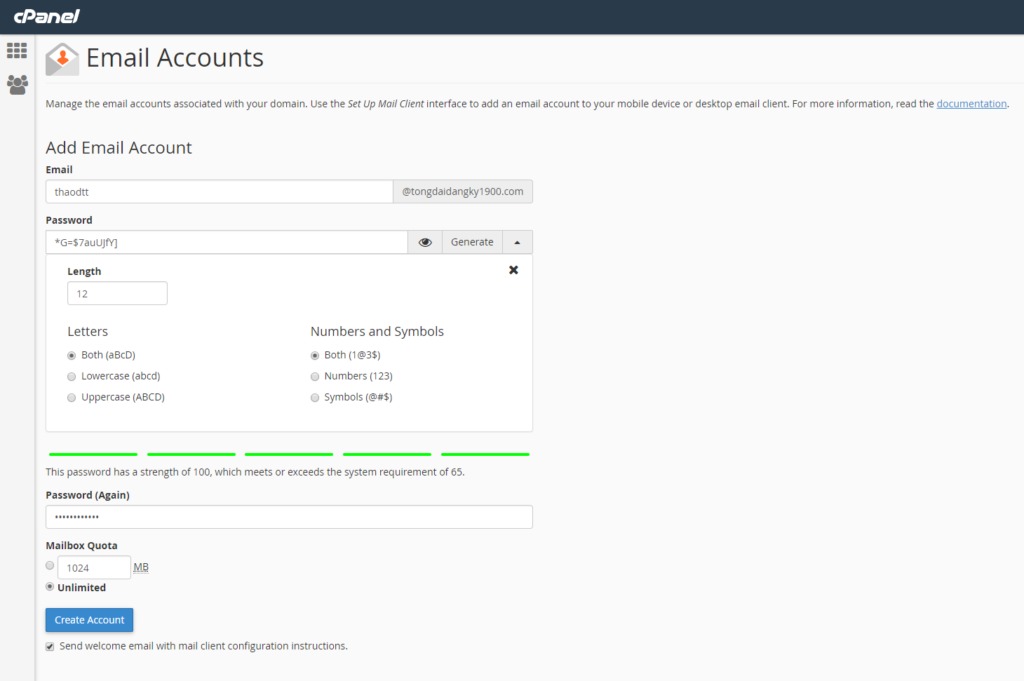The height and width of the screenshot is (681, 1024).
Task: Select Both (aBcD) letters option
Action: click(72, 356)
